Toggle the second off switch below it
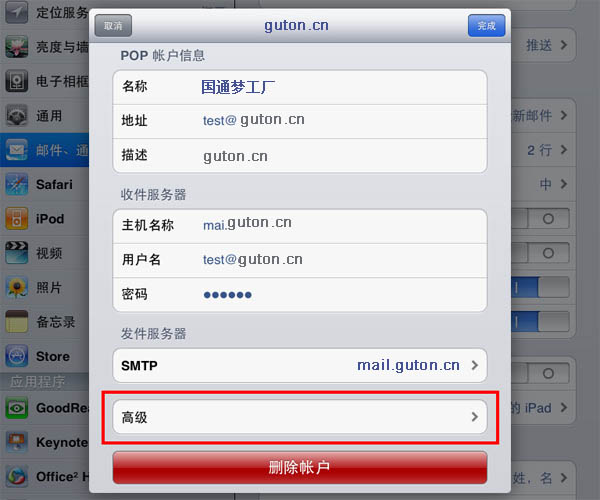The image size is (600, 500). click(540, 253)
